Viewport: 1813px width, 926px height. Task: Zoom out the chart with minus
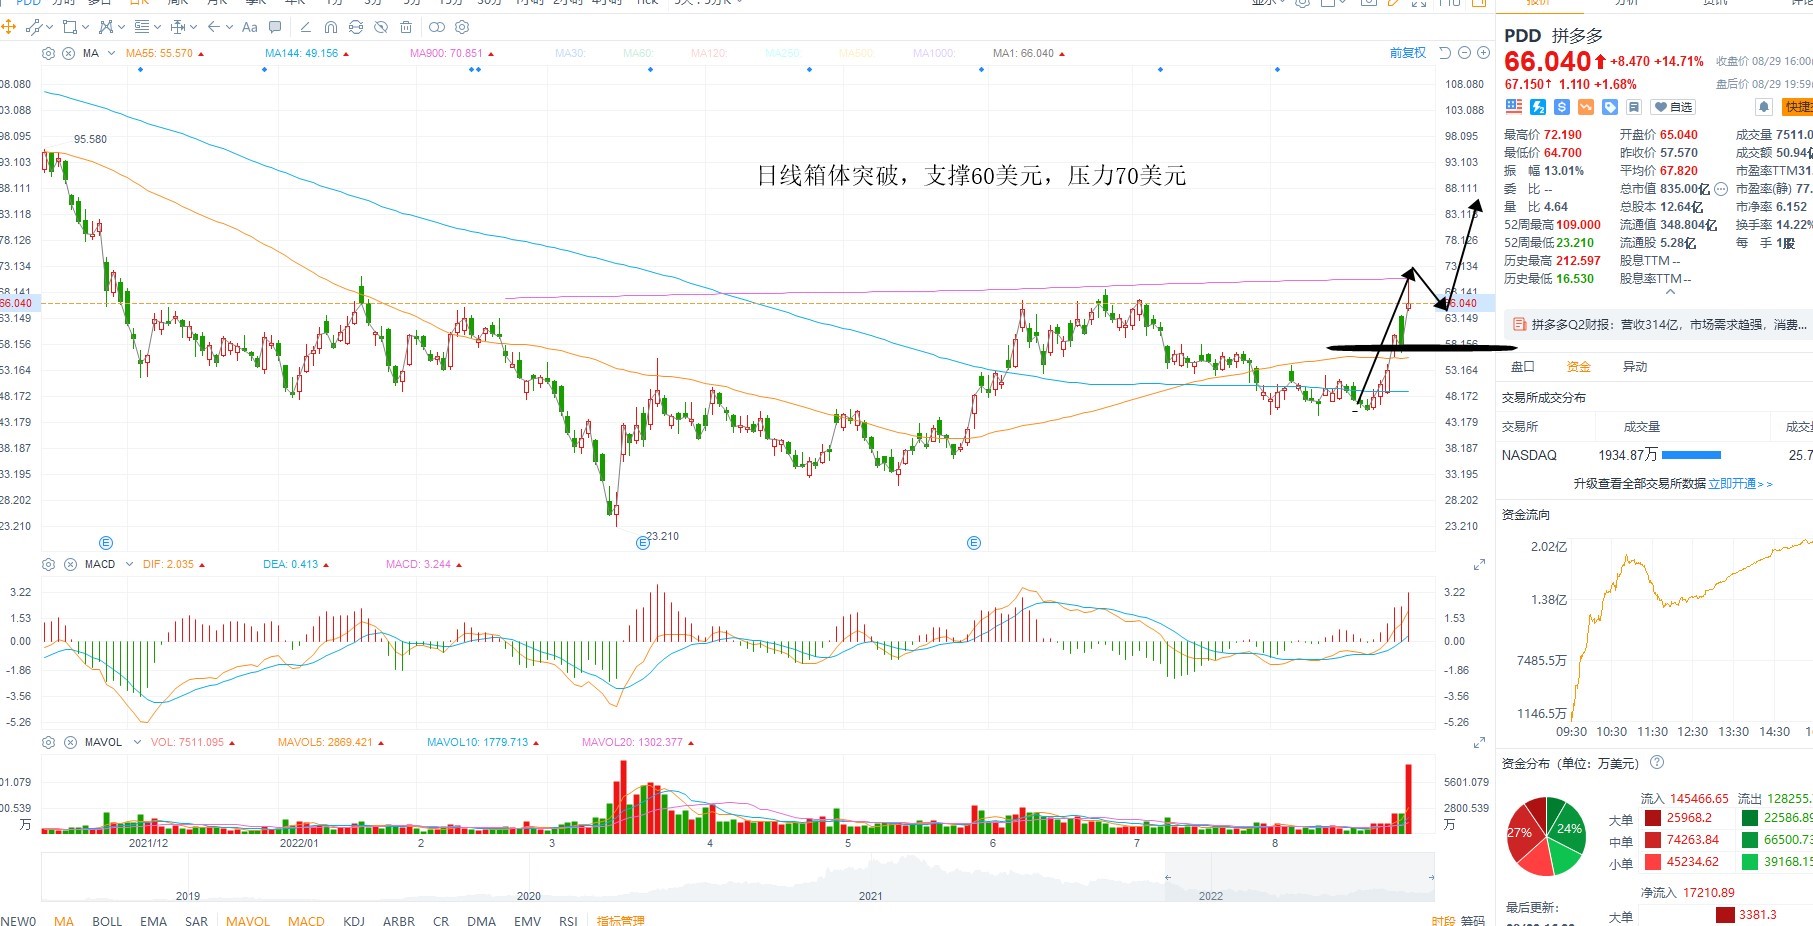[1465, 53]
